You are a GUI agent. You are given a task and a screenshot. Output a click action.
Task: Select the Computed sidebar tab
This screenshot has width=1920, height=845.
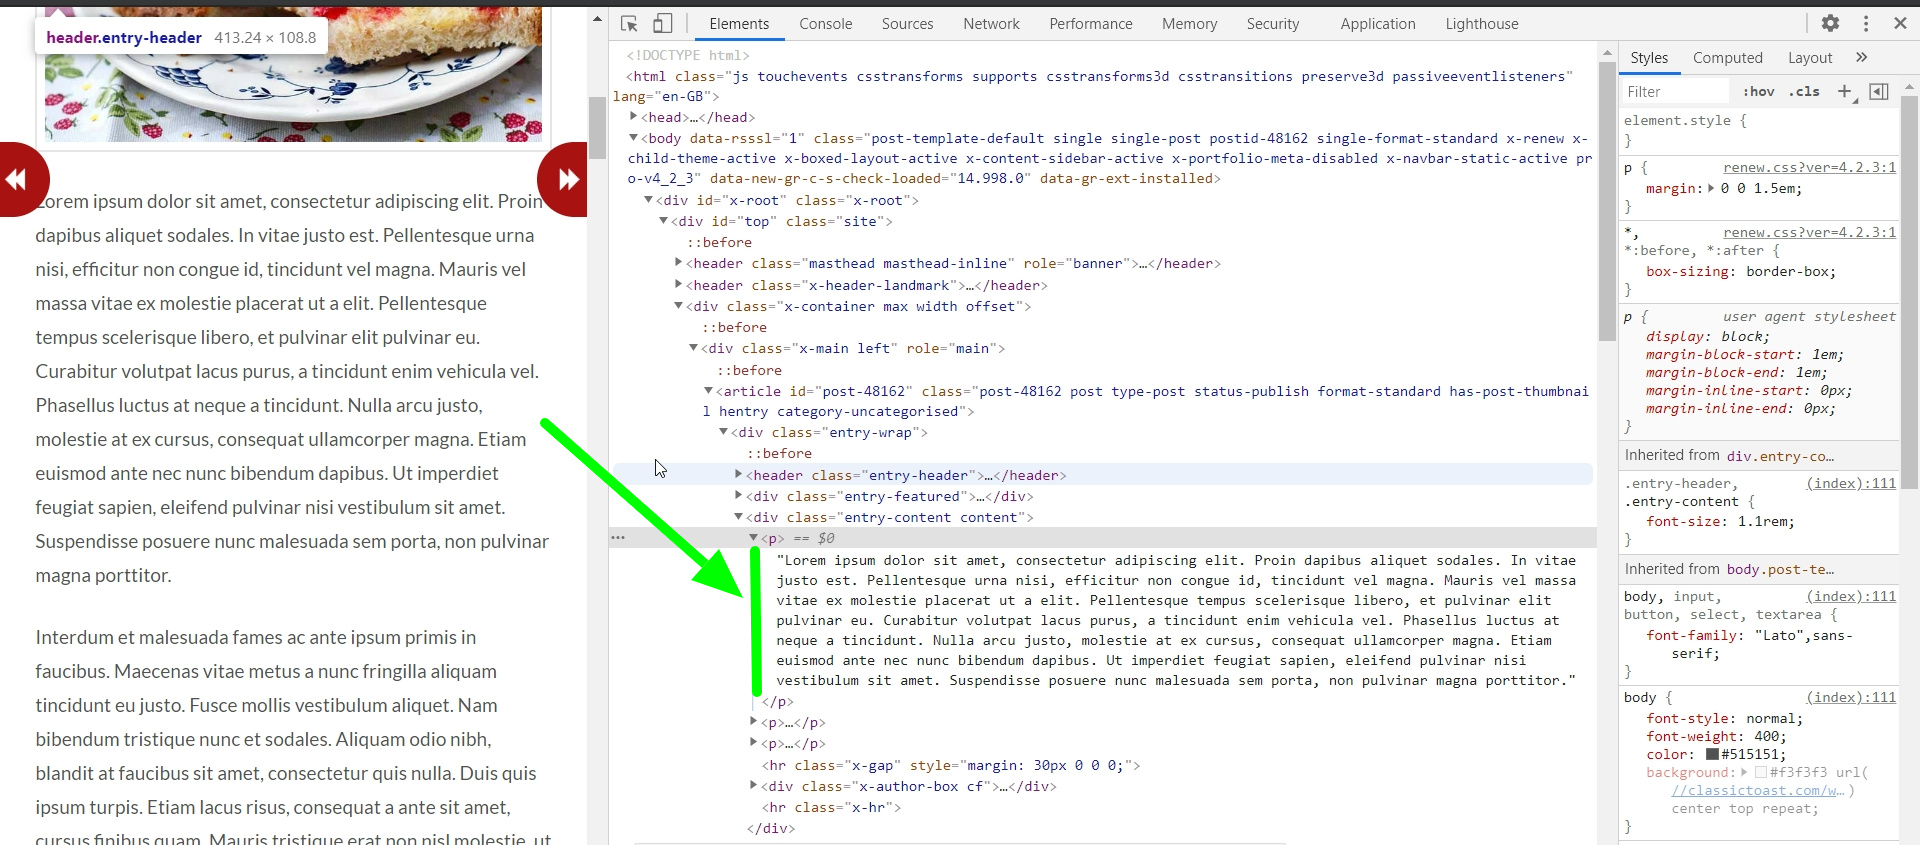(1727, 58)
